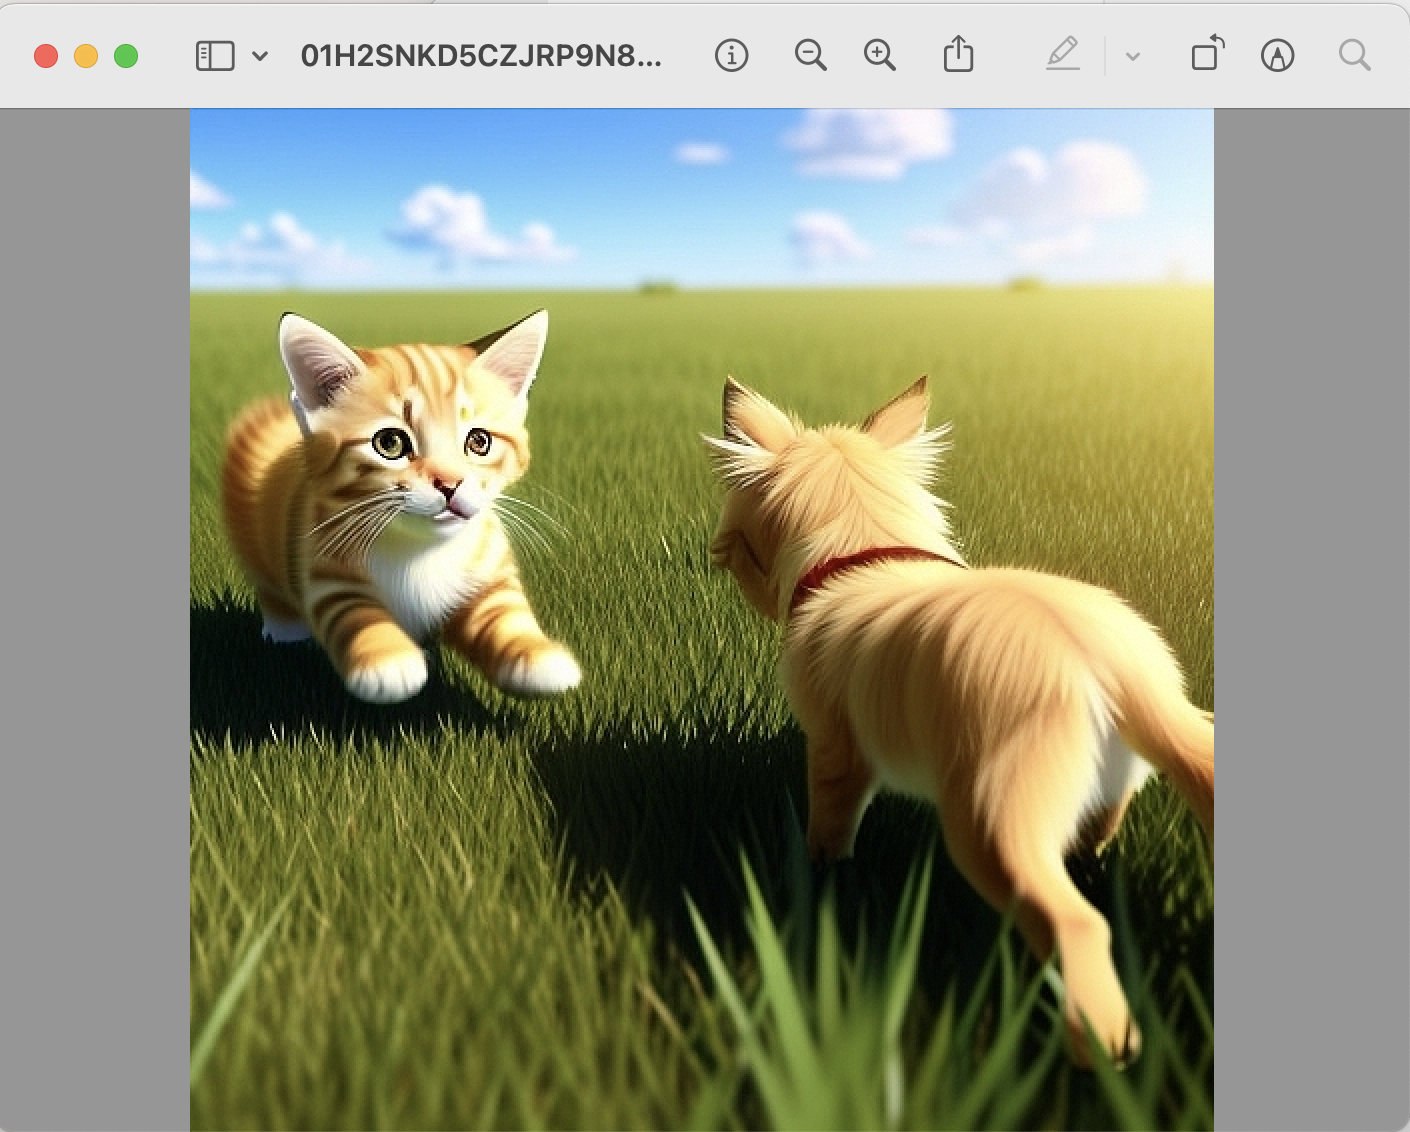Select the Highlight pen tool
Viewport: 1410px width, 1132px height.
click(x=1062, y=55)
